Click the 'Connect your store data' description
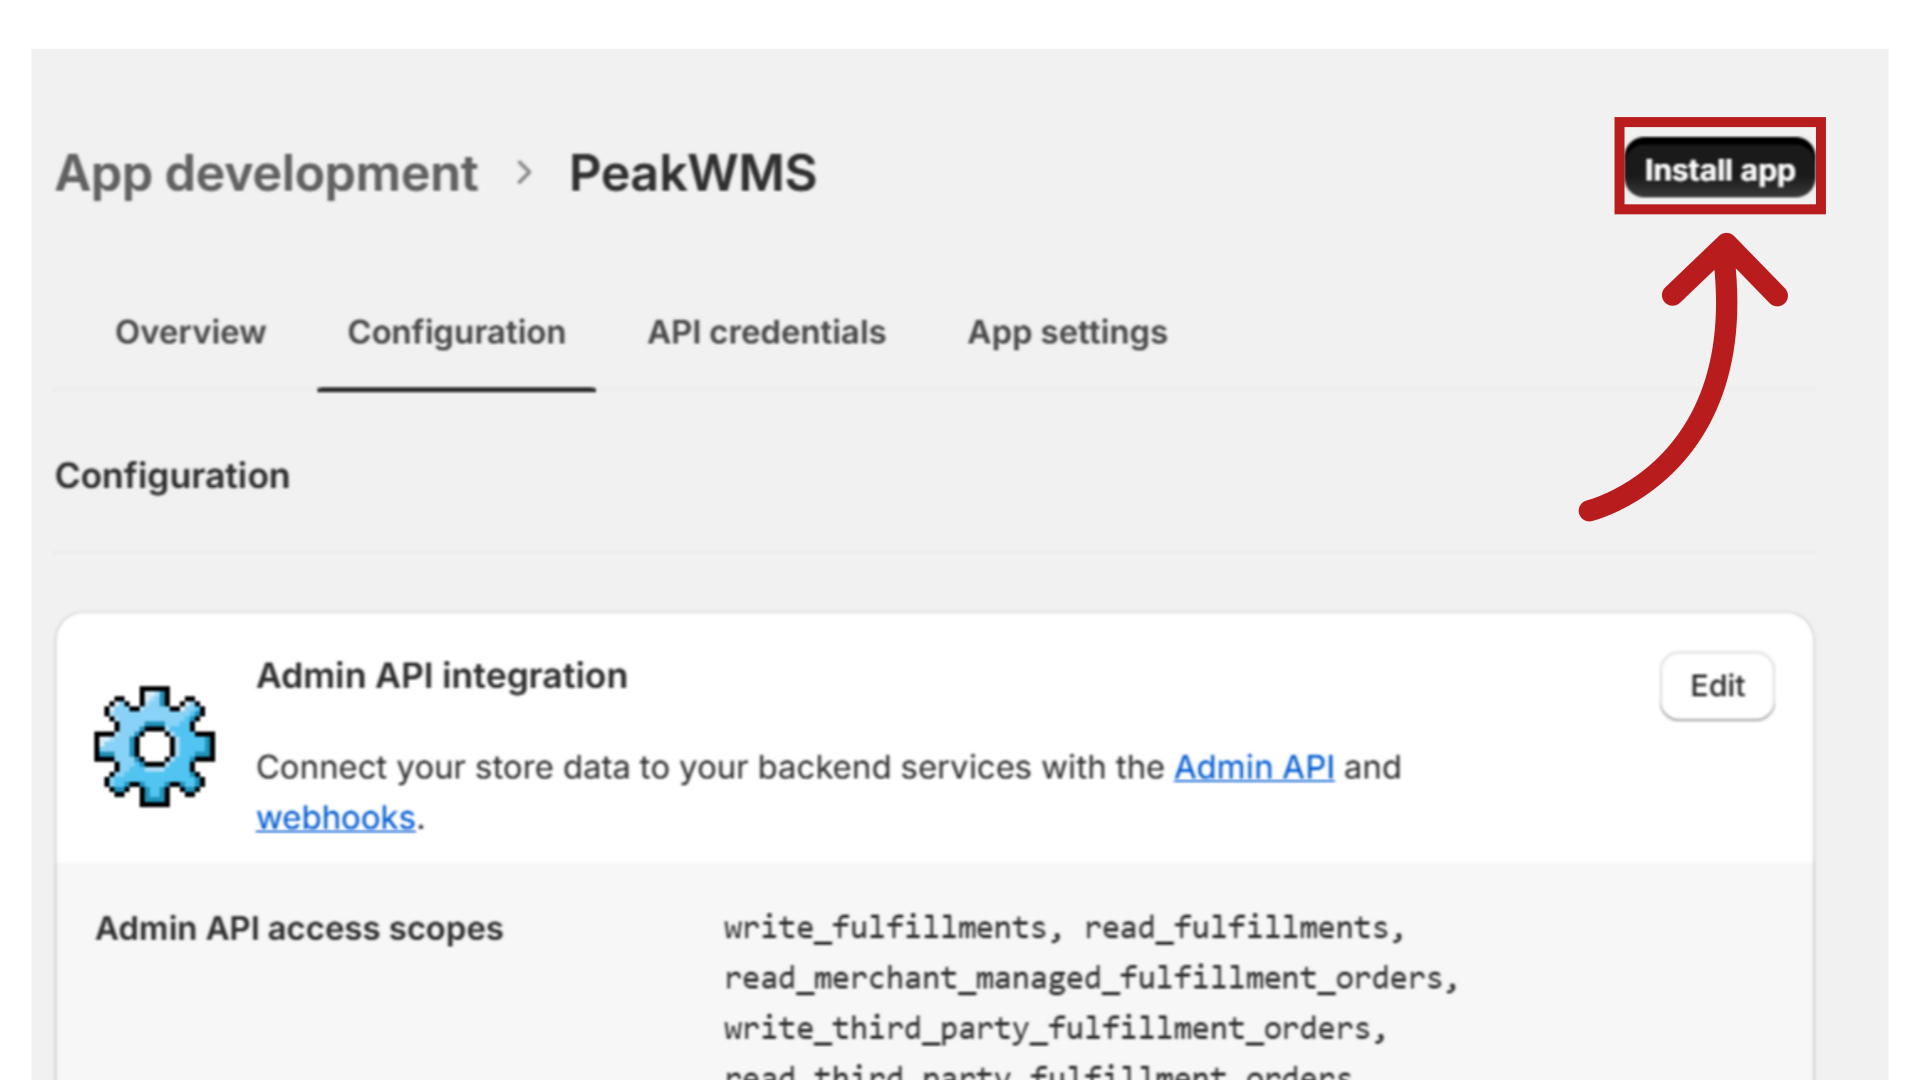This screenshot has height=1080, width=1920. click(710, 767)
